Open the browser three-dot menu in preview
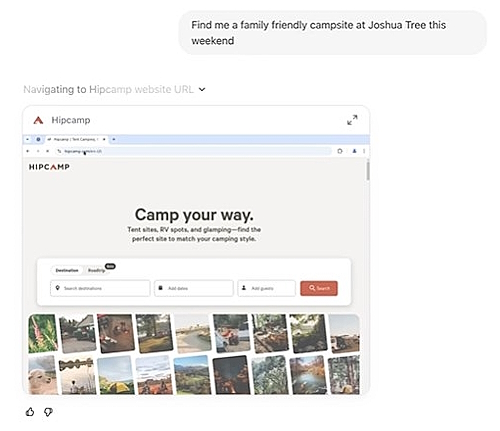 tap(364, 151)
